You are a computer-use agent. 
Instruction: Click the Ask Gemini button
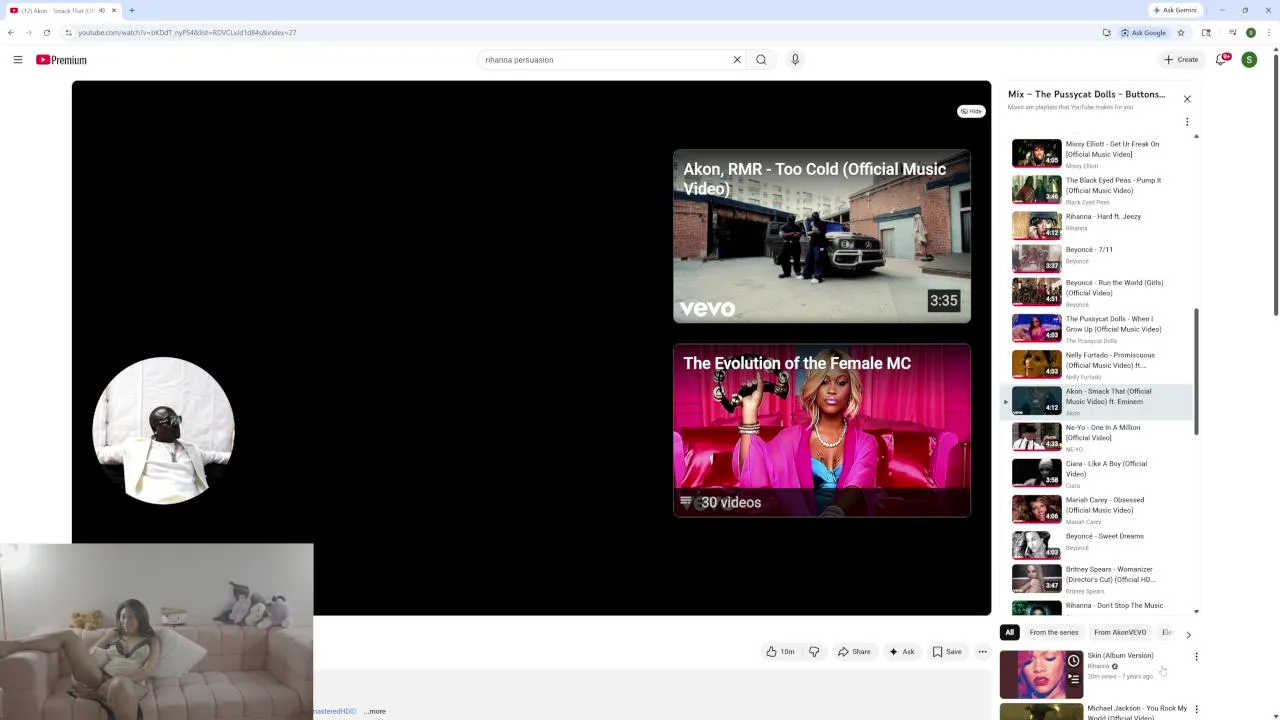click(x=1174, y=10)
